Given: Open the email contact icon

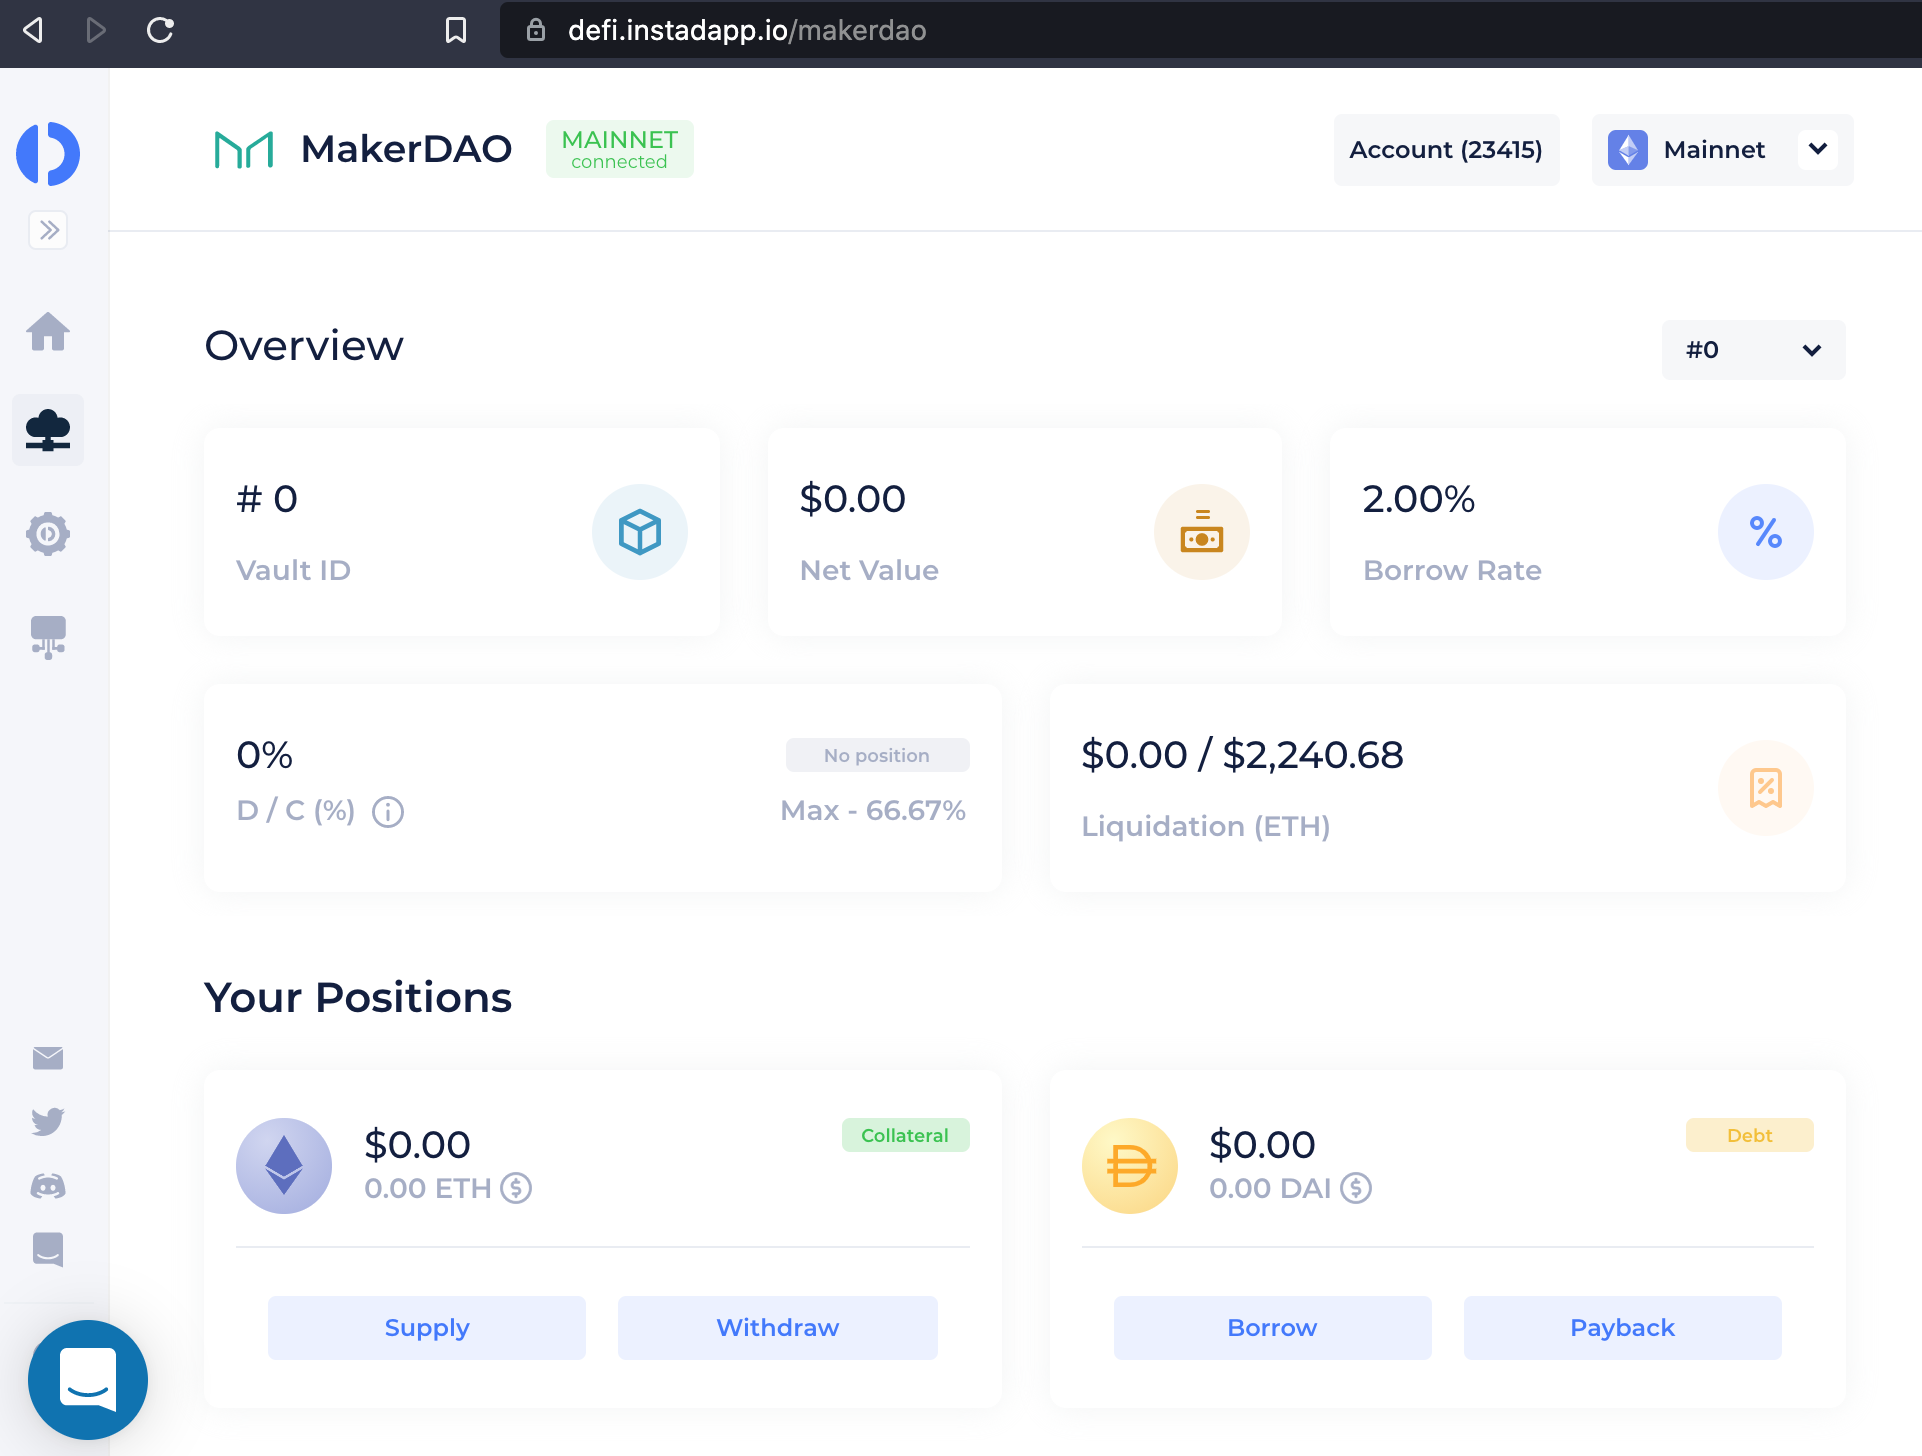Looking at the screenshot, I should tap(48, 1058).
